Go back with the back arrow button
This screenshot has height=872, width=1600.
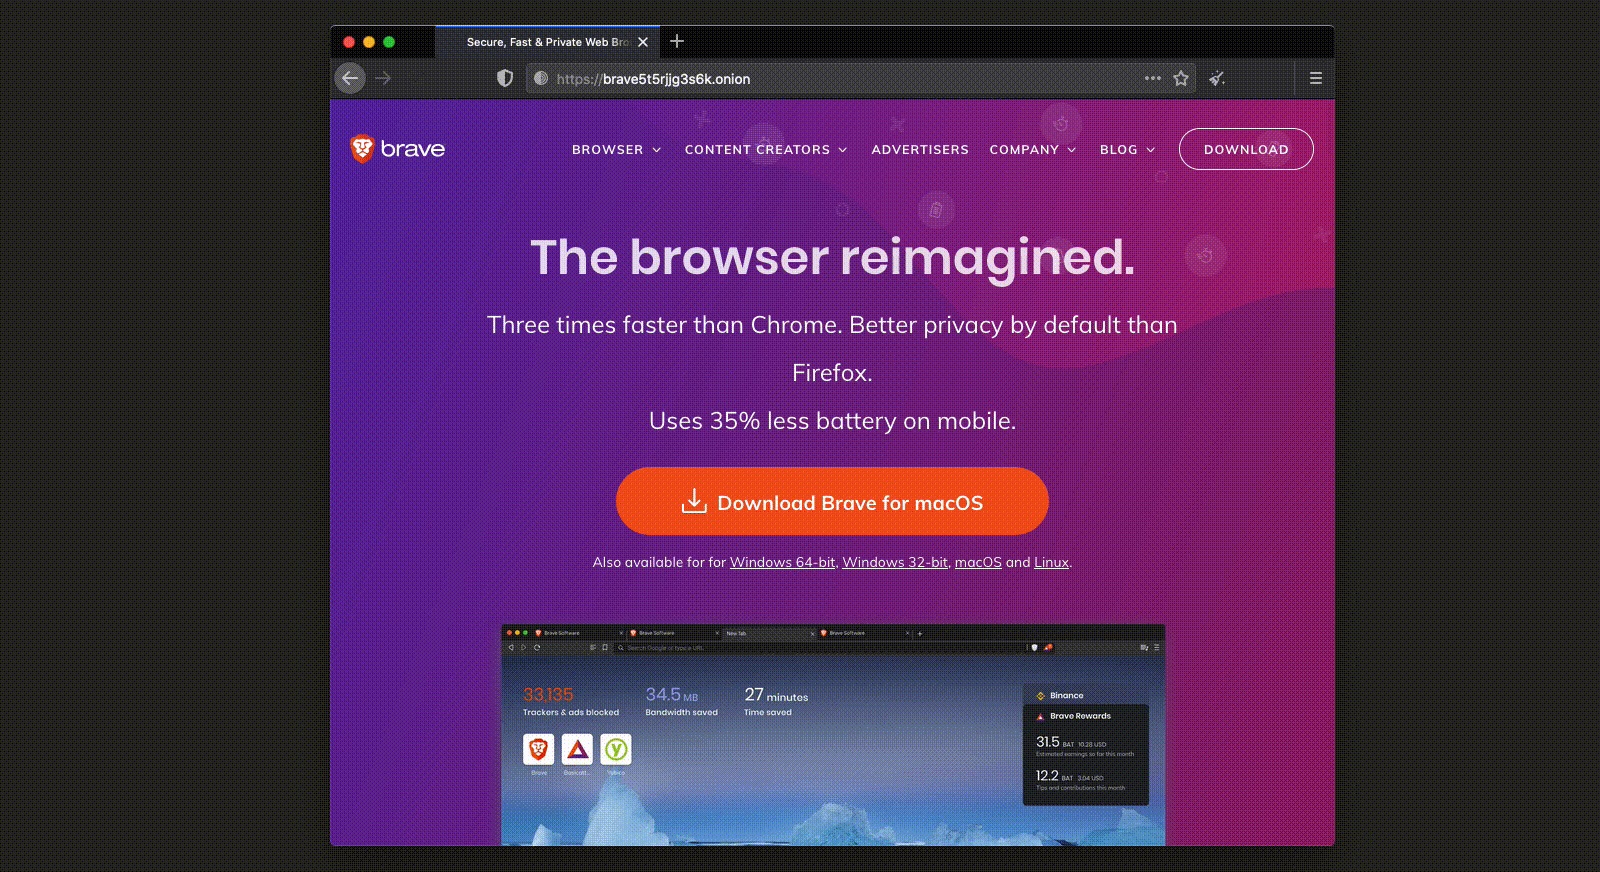pos(350,78)
